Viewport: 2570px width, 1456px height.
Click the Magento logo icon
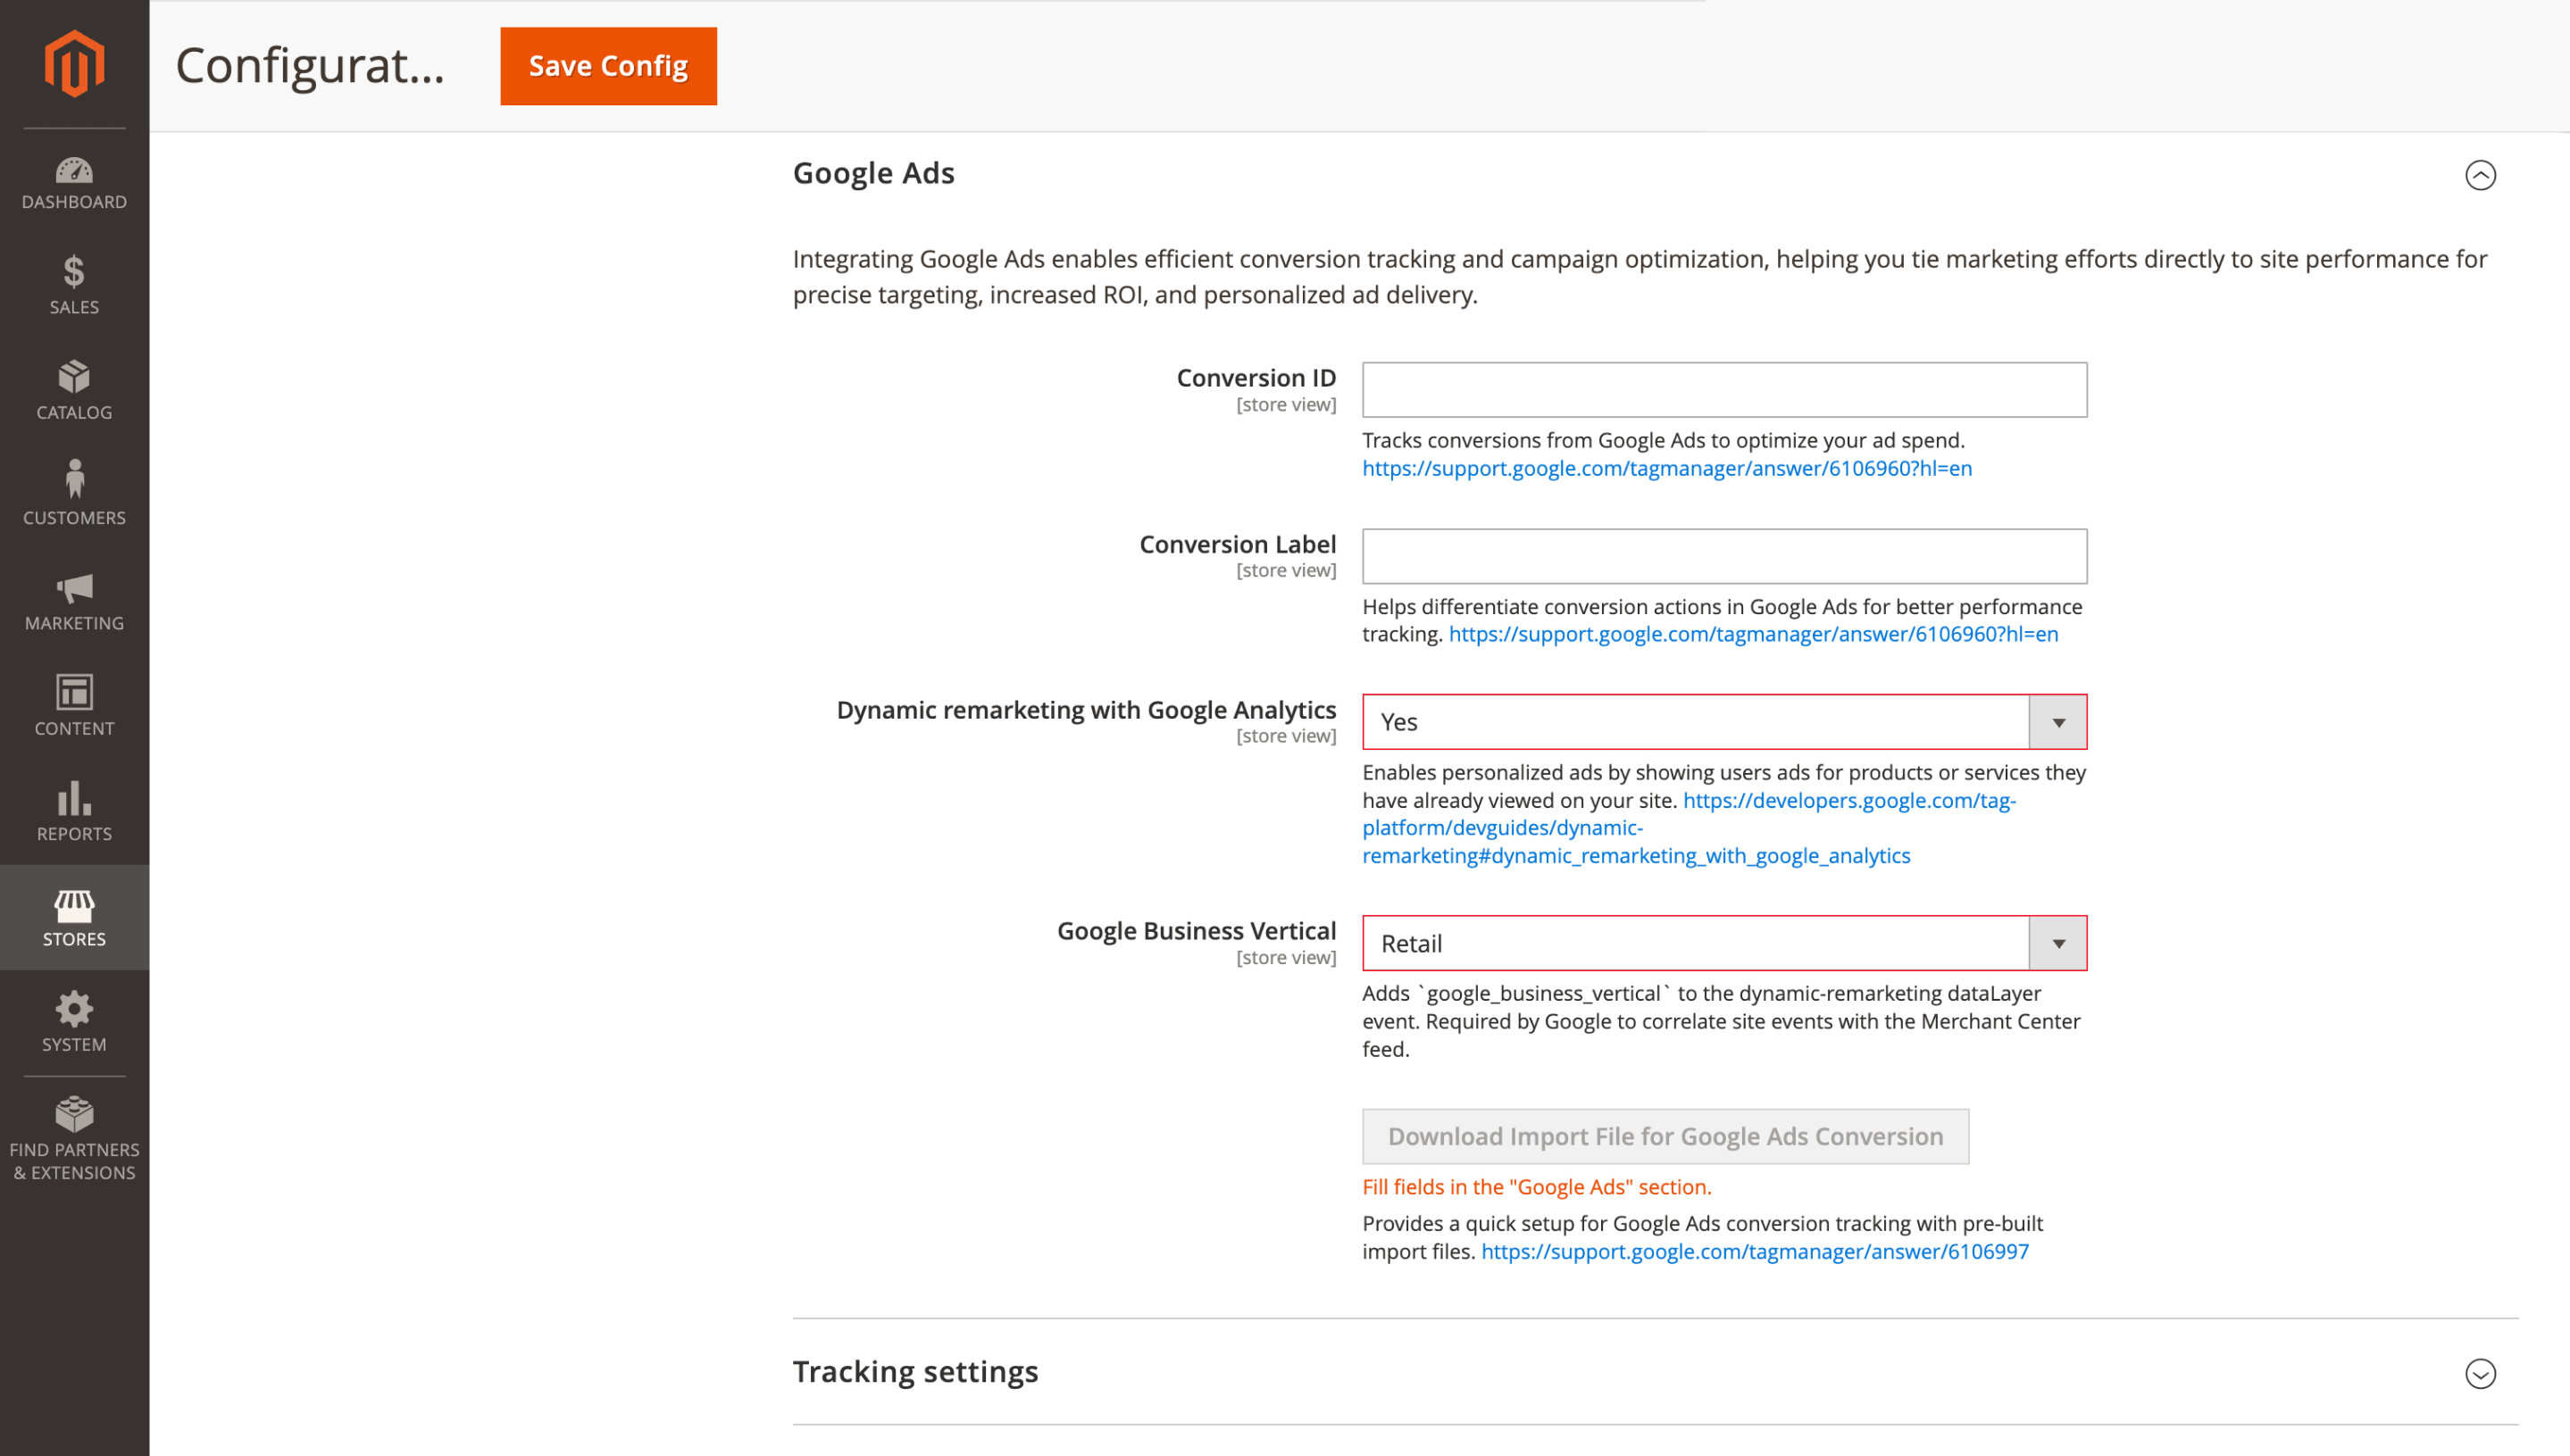(74, 63)
